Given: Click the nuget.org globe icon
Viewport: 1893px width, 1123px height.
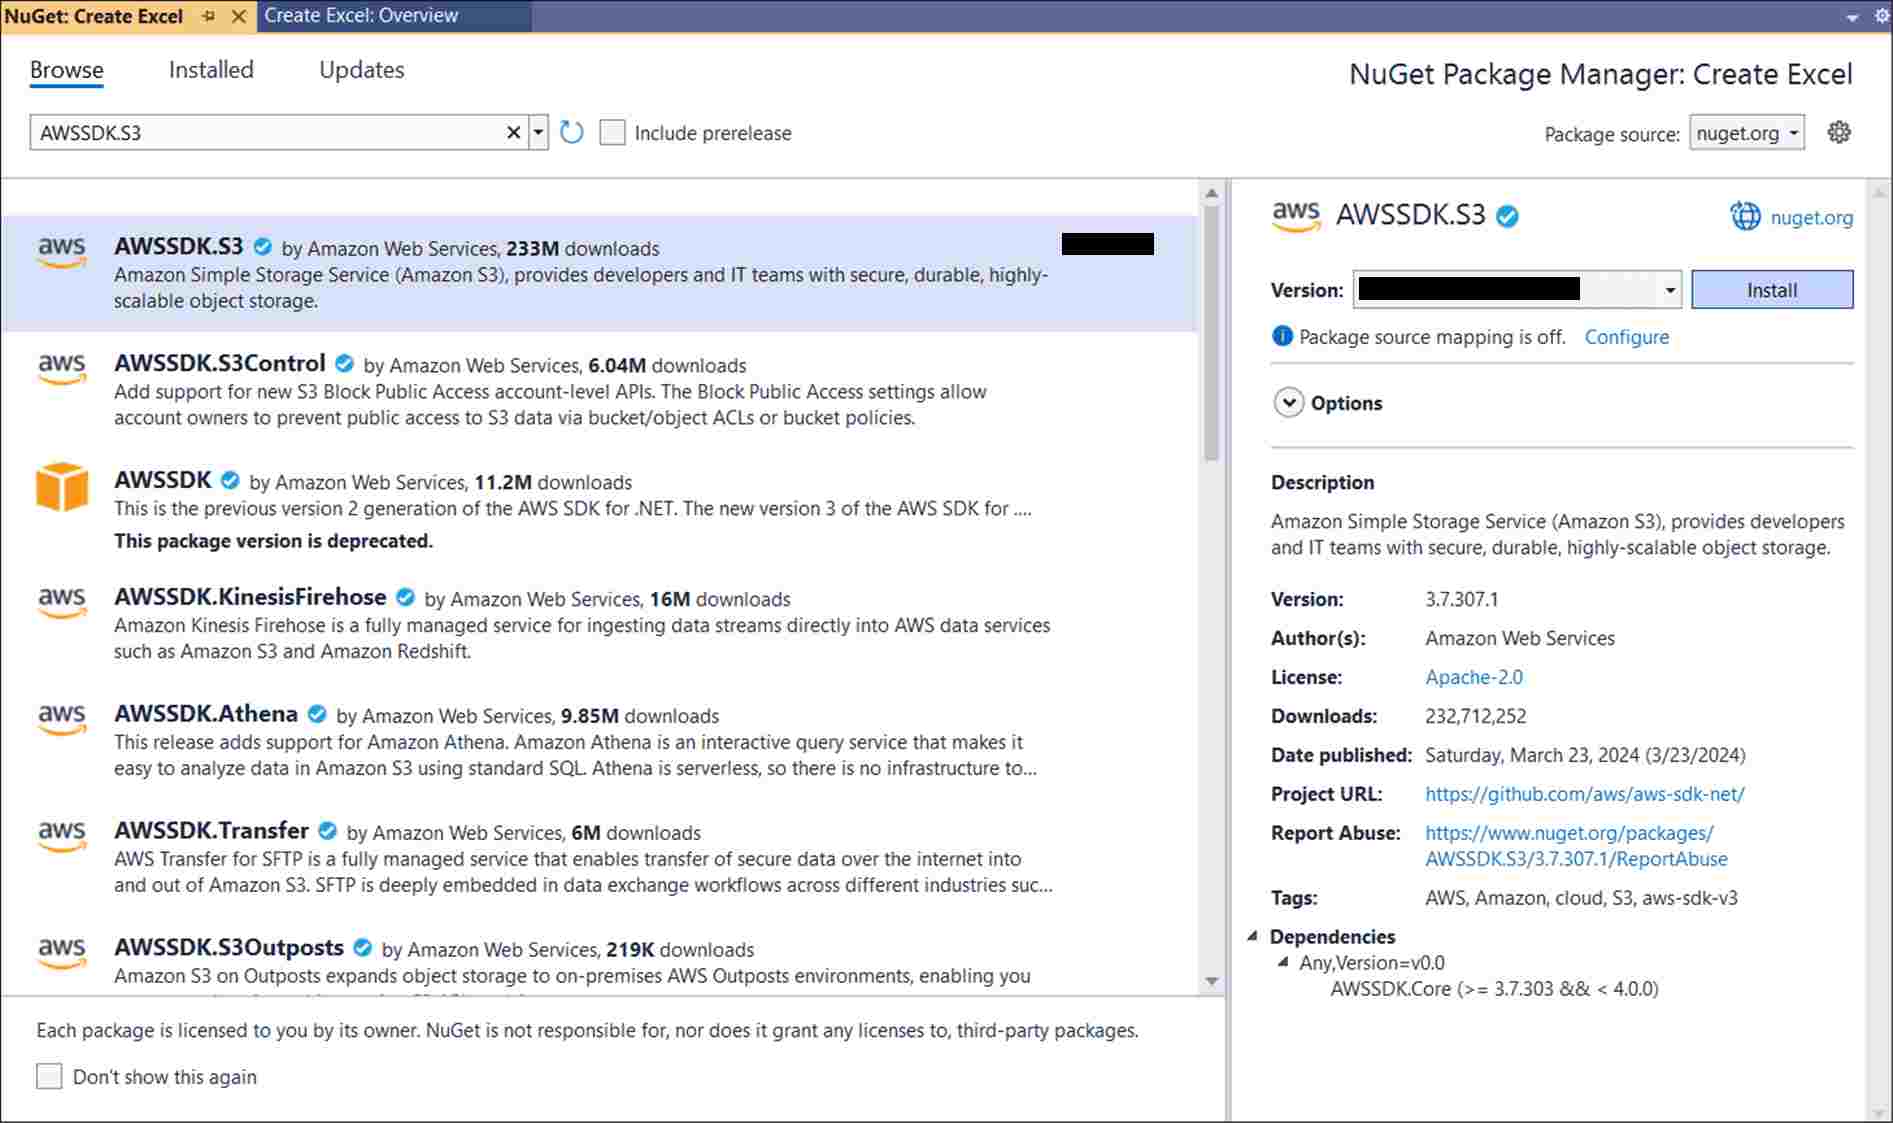Looking at the screenshot, I should click(x=1745, y=216).
